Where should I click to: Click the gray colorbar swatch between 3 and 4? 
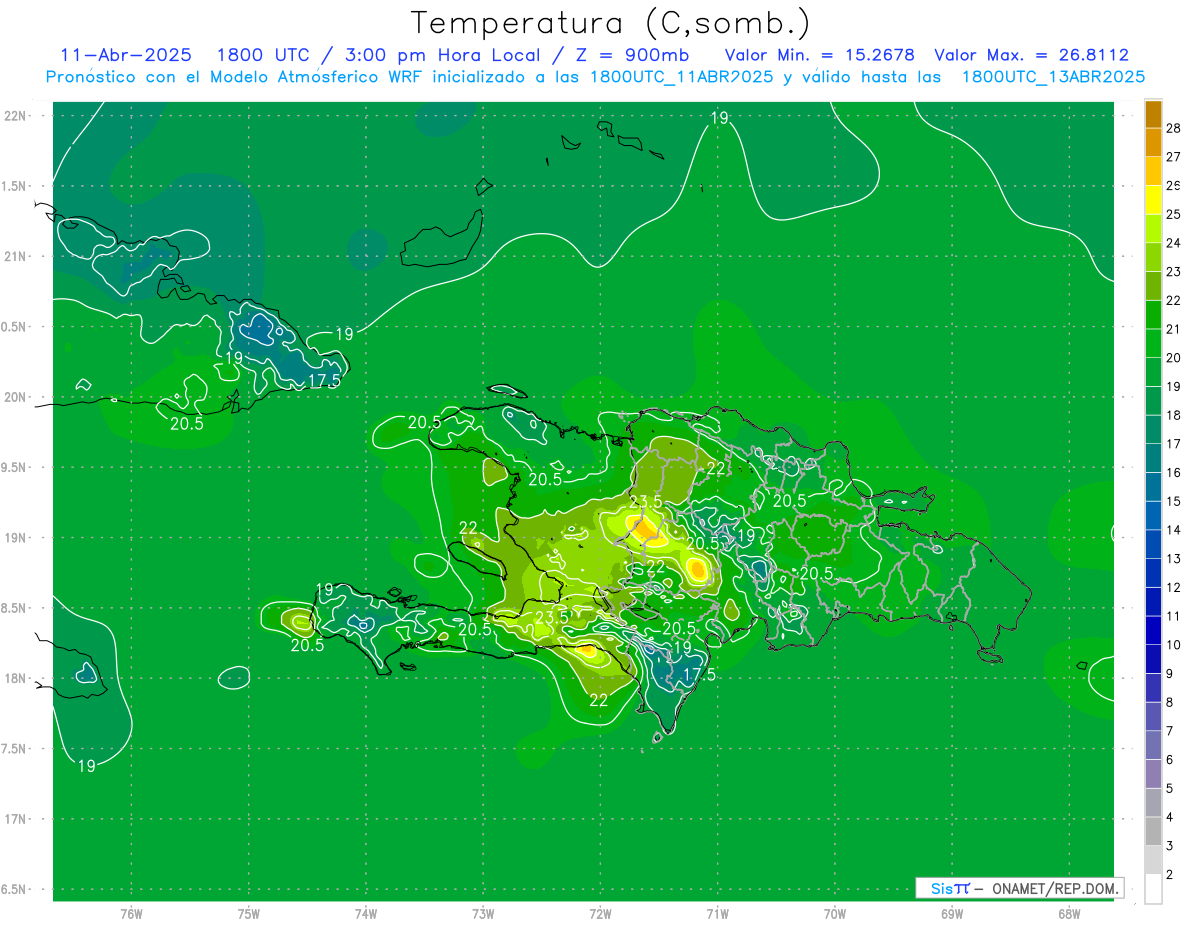click(x=1153, y=832)
